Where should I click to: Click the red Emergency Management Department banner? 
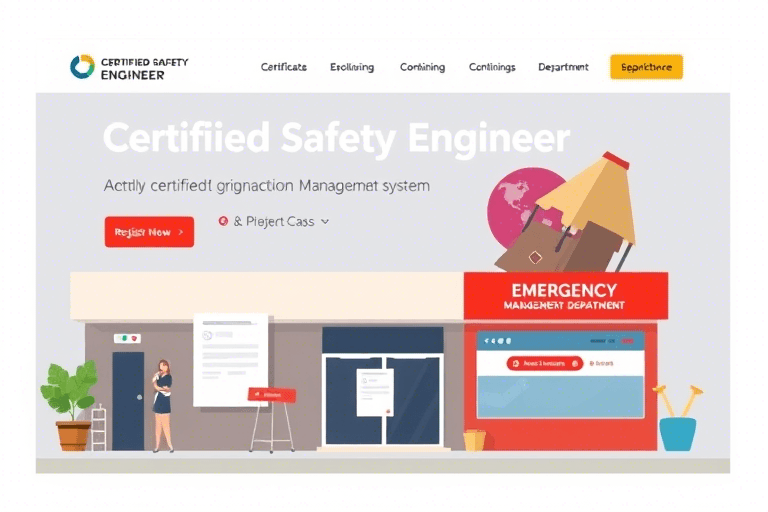tap(565, 296)
